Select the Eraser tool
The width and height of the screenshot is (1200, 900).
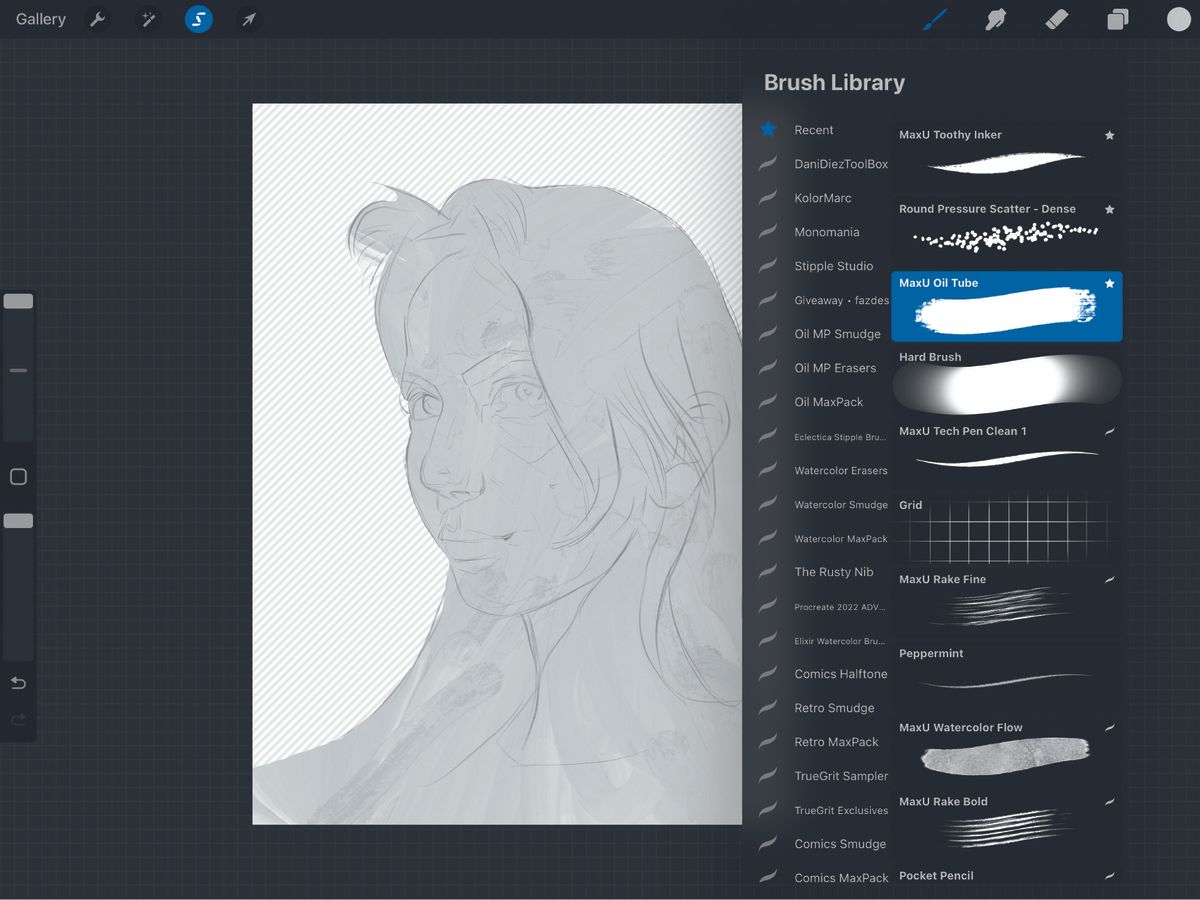[1056, 19]
